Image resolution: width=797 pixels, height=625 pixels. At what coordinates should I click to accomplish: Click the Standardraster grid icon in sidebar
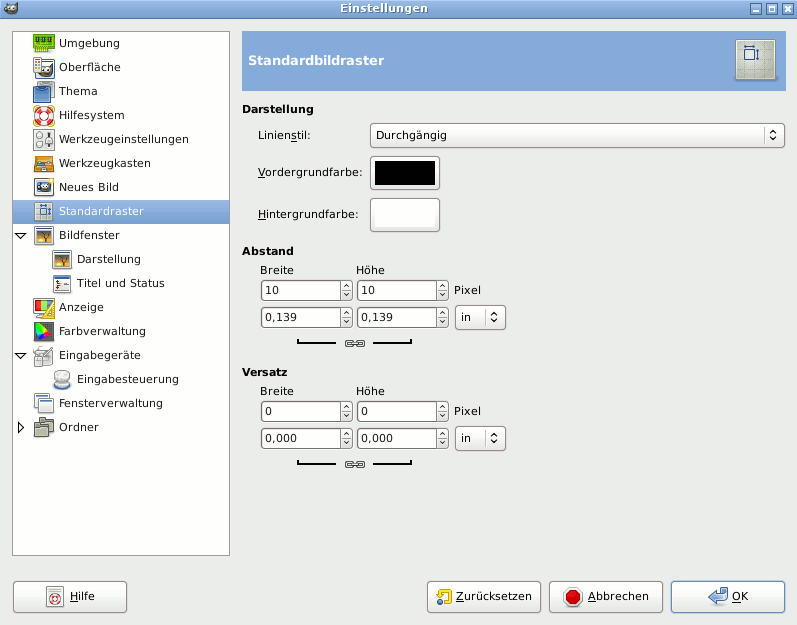[44, 211]
